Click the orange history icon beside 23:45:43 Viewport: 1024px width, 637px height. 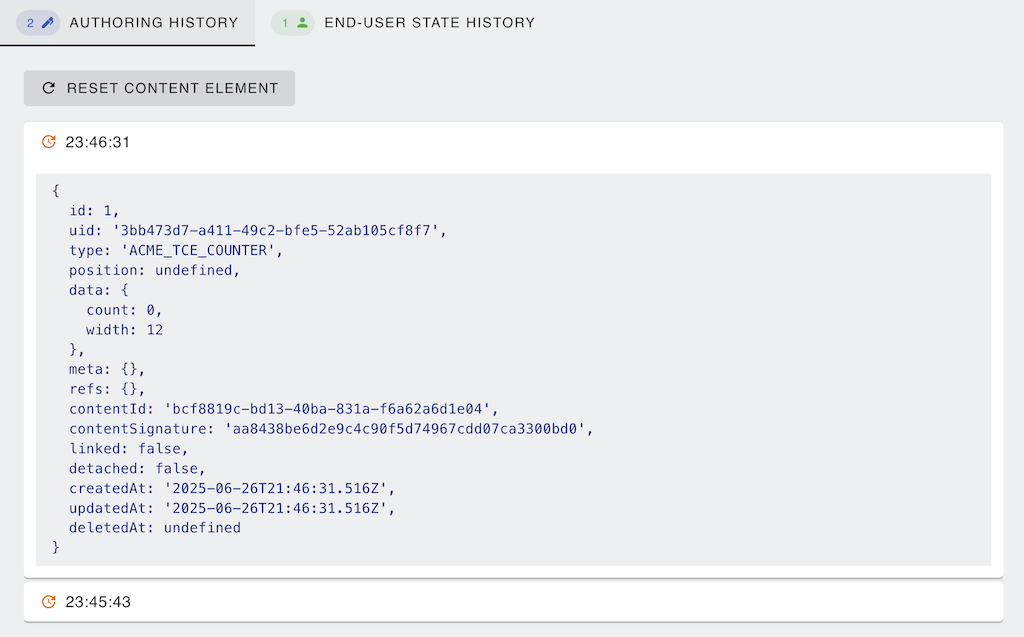pos(48,602)
